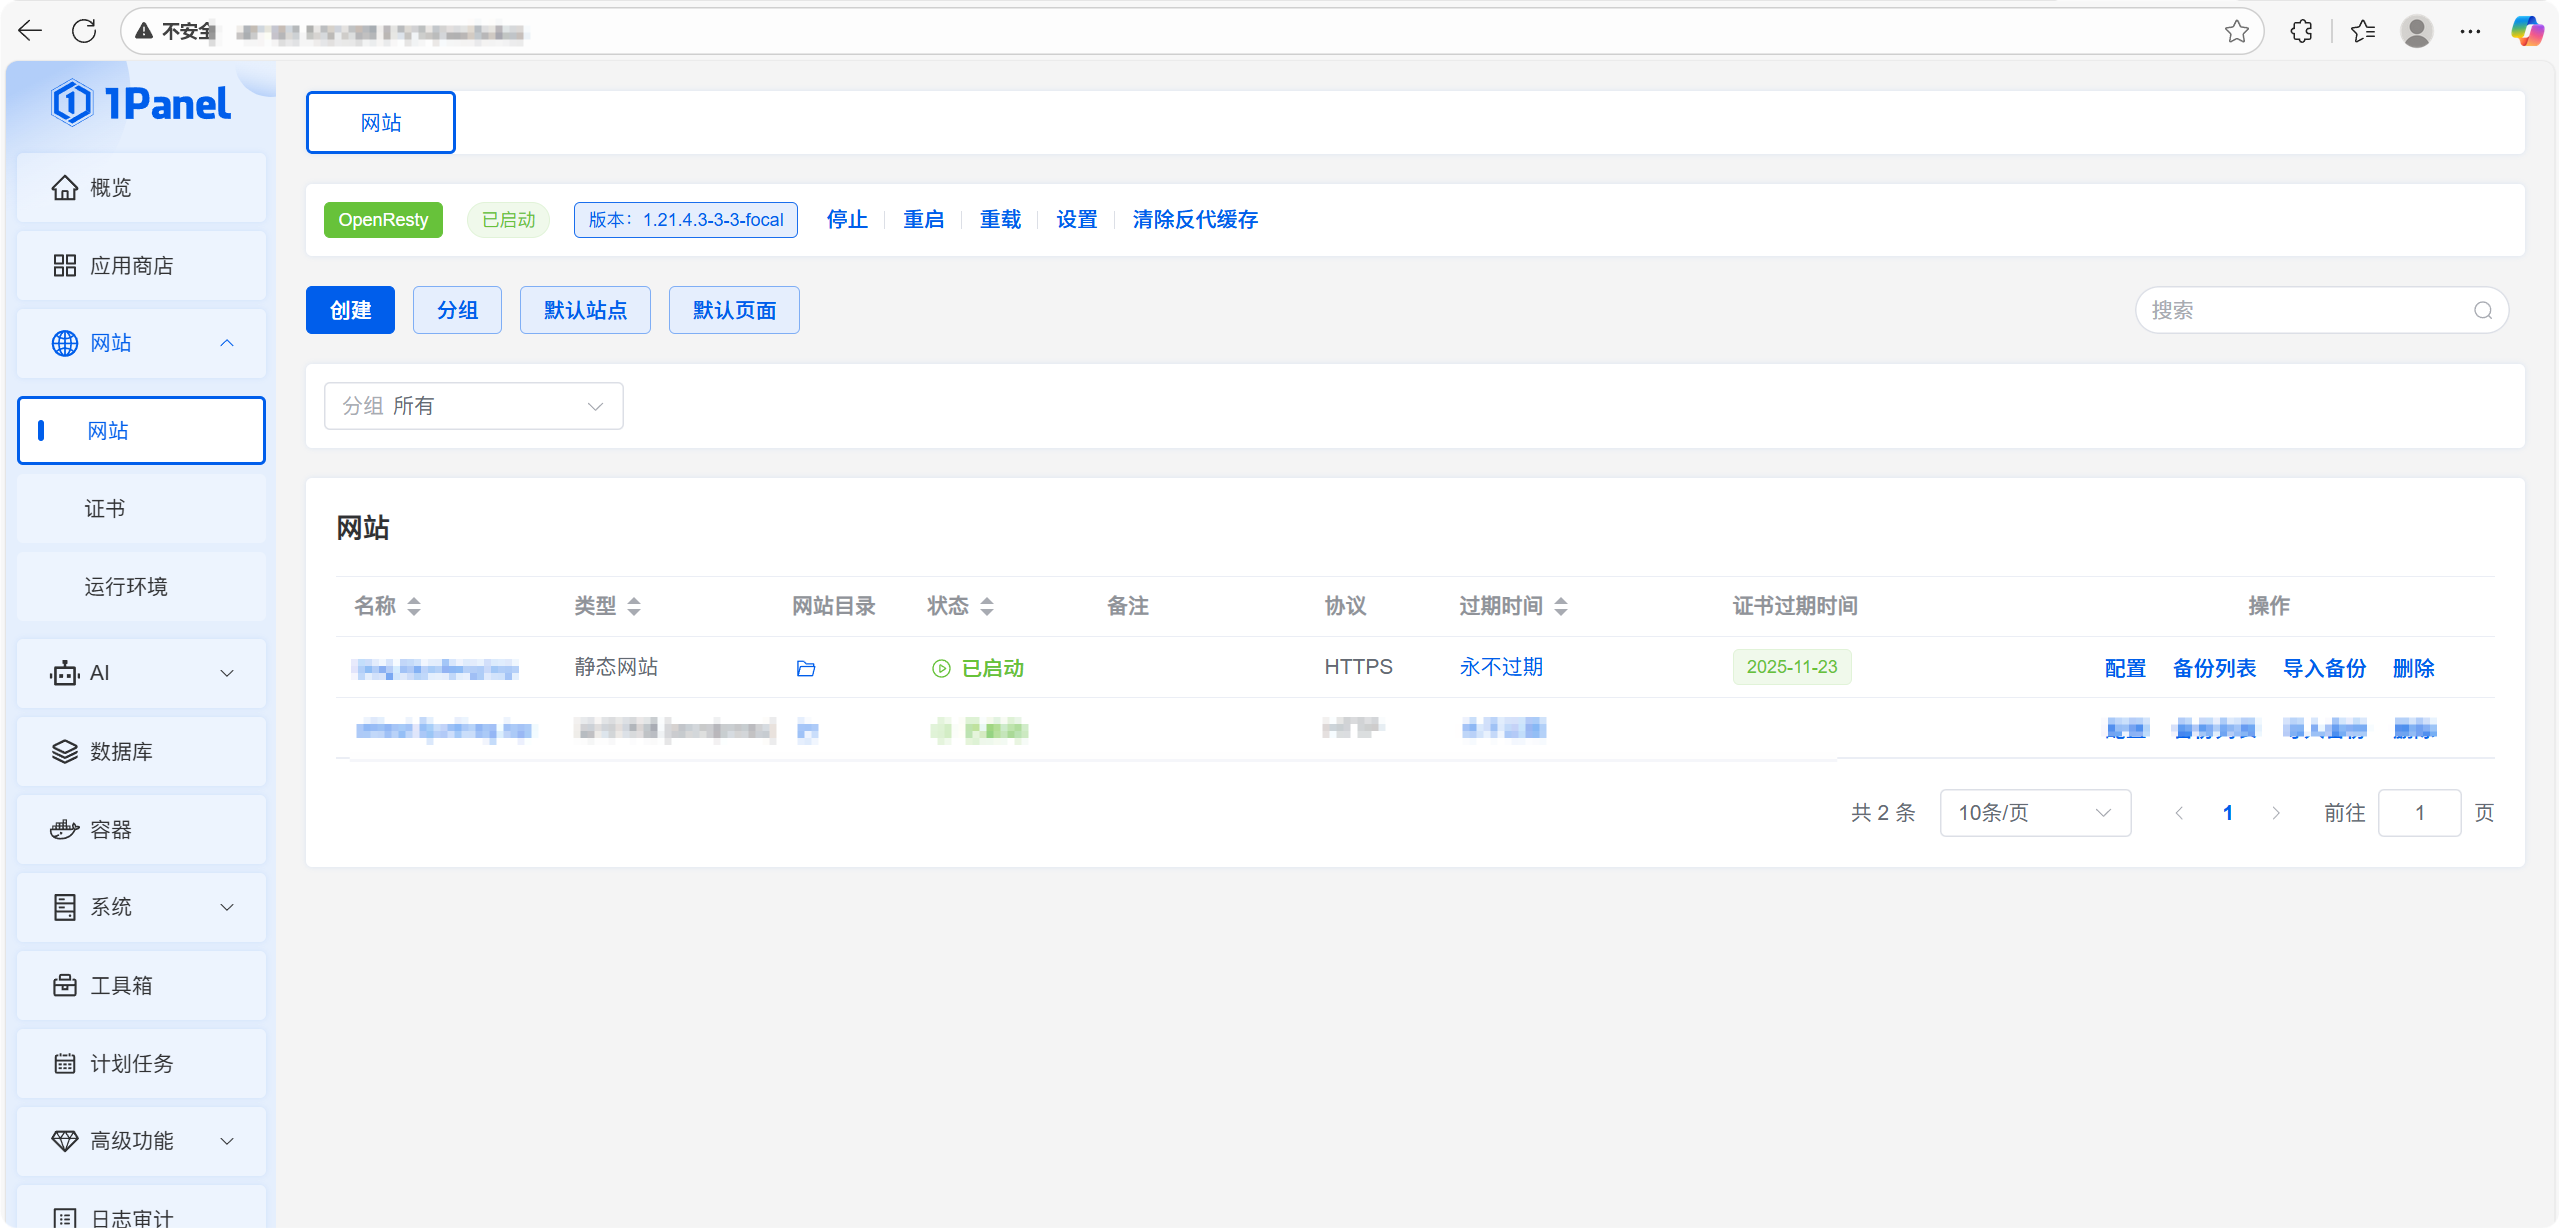Expand the AI sidebar menu
This screenshot has height=1228, width=2559.
tap(141, 673)
